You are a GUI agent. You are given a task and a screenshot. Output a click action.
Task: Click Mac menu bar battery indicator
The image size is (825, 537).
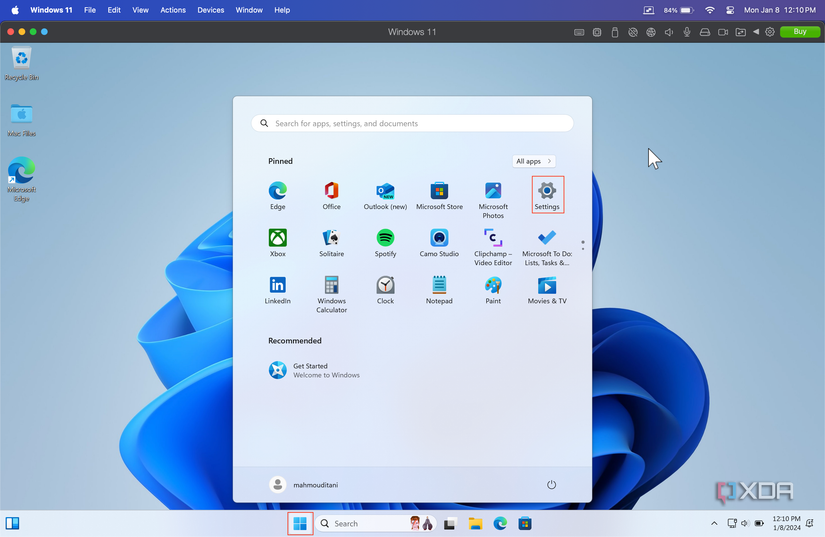click(679, 10)
